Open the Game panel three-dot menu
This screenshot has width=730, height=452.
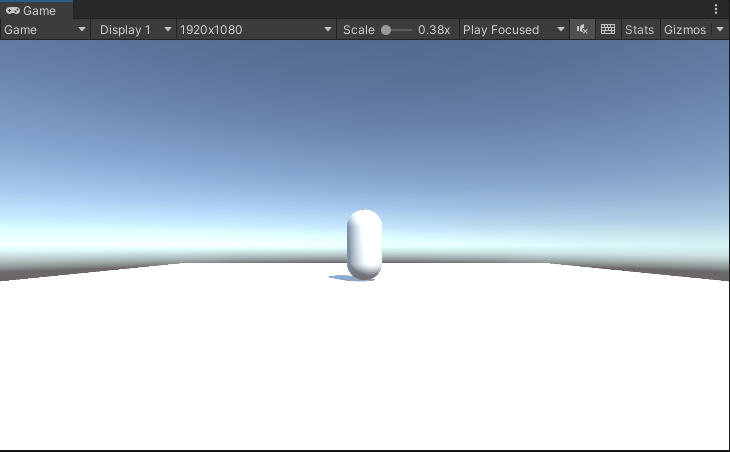point(716,9)
